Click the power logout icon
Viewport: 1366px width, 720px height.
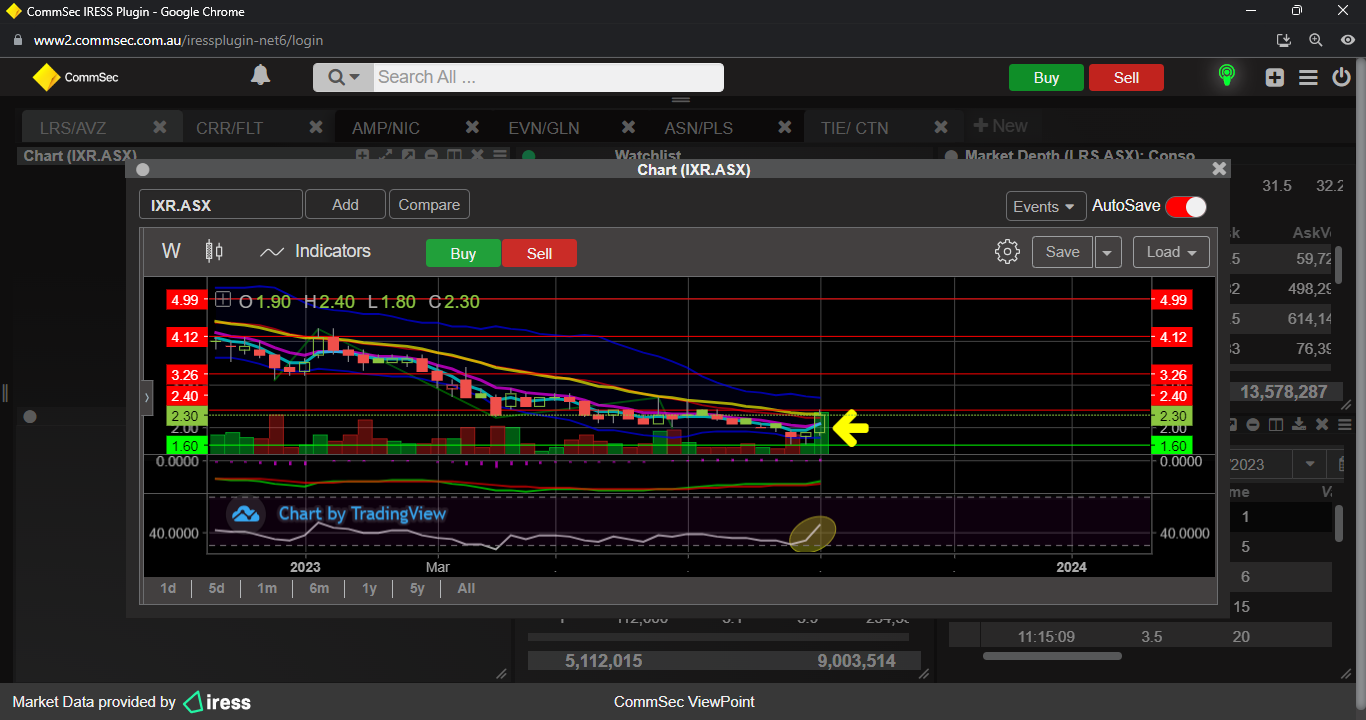coord(1341,77)
